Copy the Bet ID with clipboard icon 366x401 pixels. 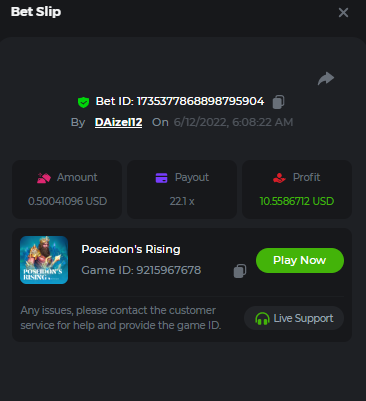278,102
